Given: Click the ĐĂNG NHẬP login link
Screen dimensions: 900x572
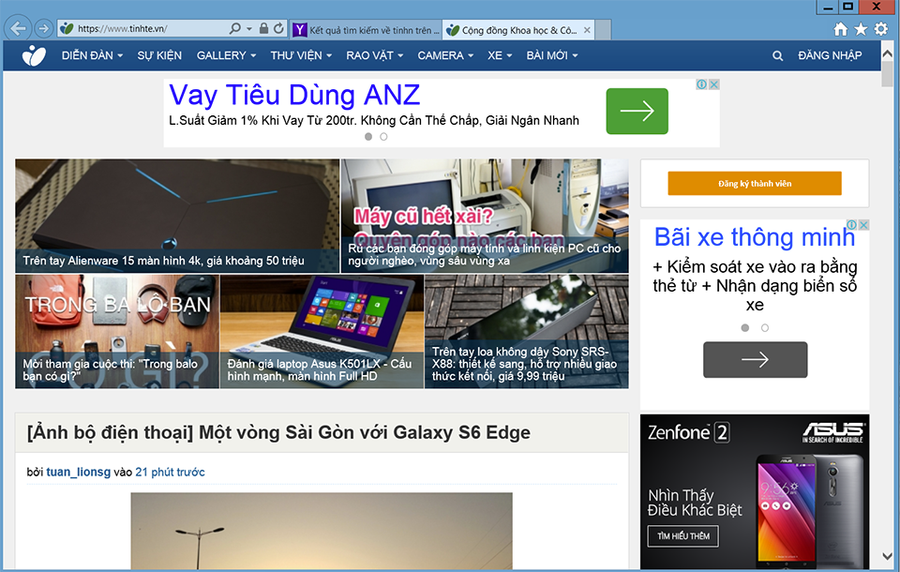Looking at the screenshot, I should [x=830, y=56].
